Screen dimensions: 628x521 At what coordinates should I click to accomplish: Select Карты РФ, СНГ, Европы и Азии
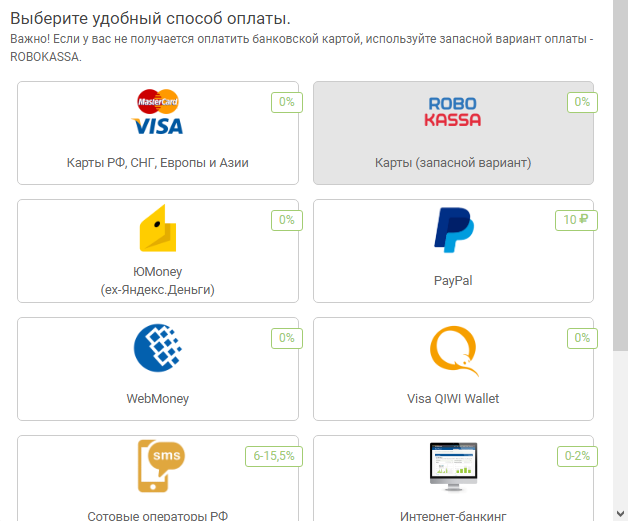pyautogui.click(x=158, y=163)
